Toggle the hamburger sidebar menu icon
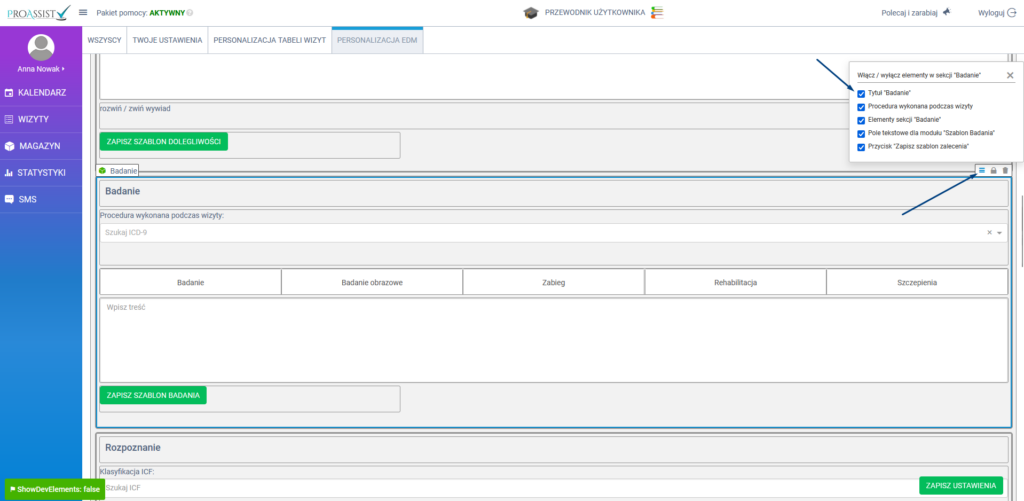The image size is (1024, 501). click(x=83, y=12)
